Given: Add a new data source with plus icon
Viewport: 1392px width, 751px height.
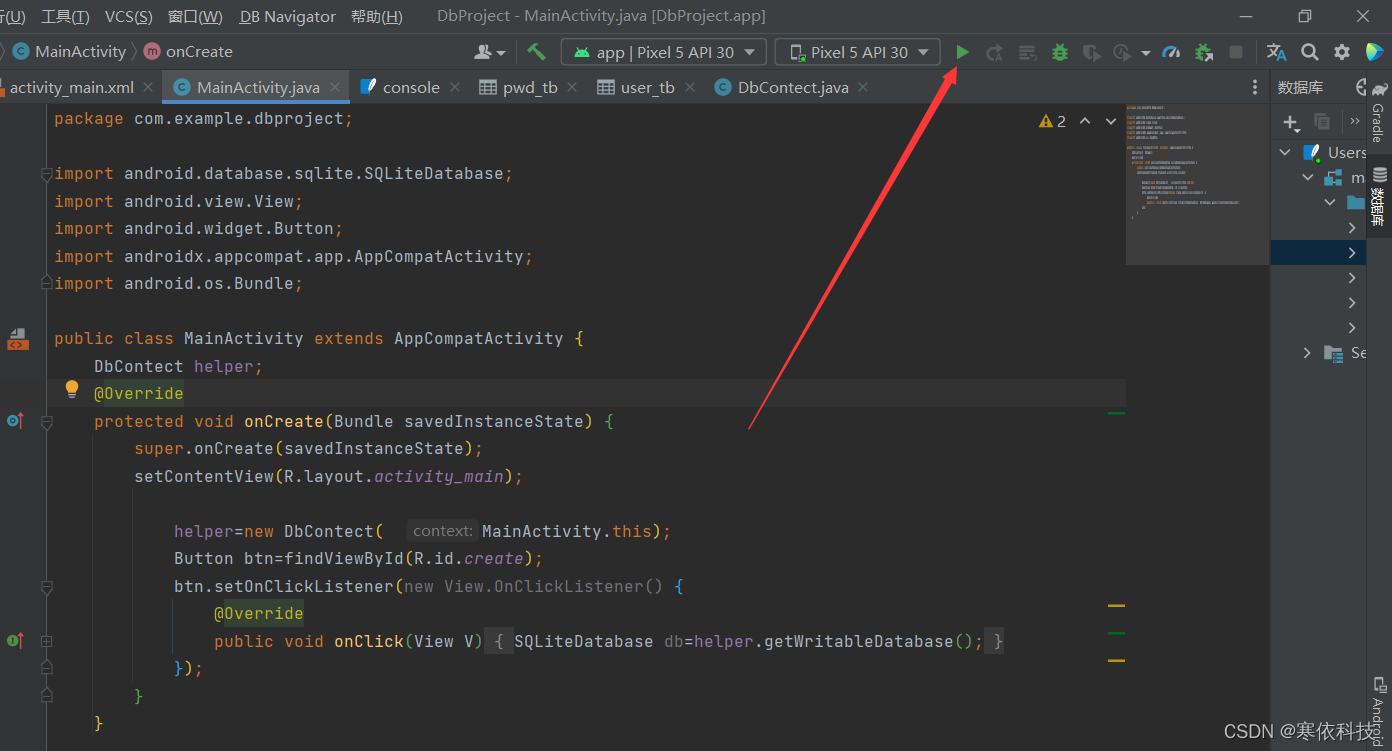Looking at the screenshot, I should click(x=1291, y=122).
